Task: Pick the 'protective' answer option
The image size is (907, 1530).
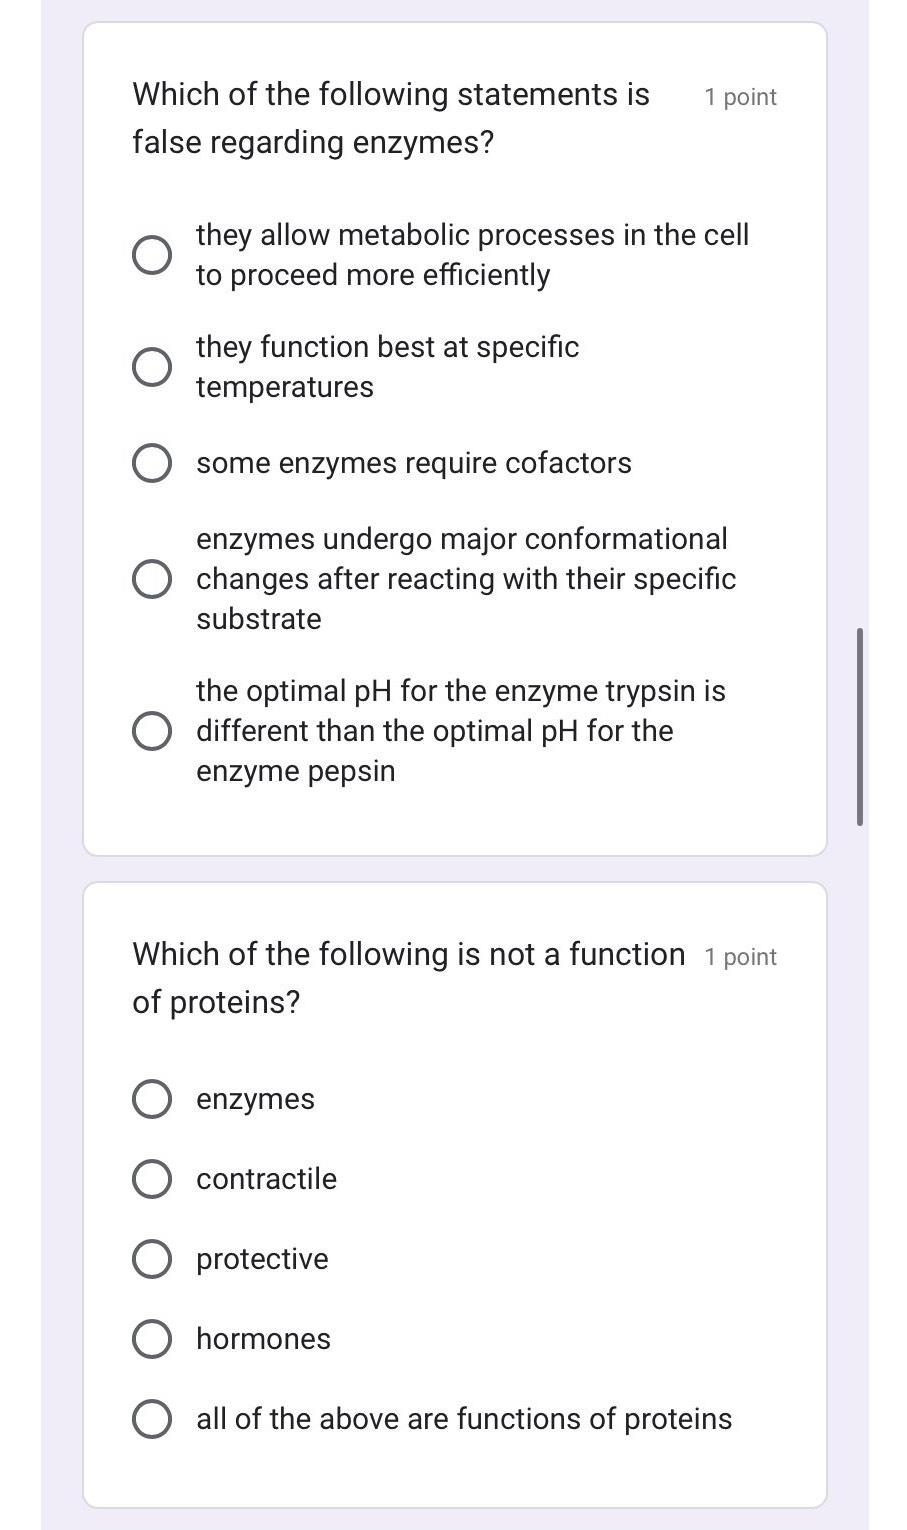Action: [151, 1259]
